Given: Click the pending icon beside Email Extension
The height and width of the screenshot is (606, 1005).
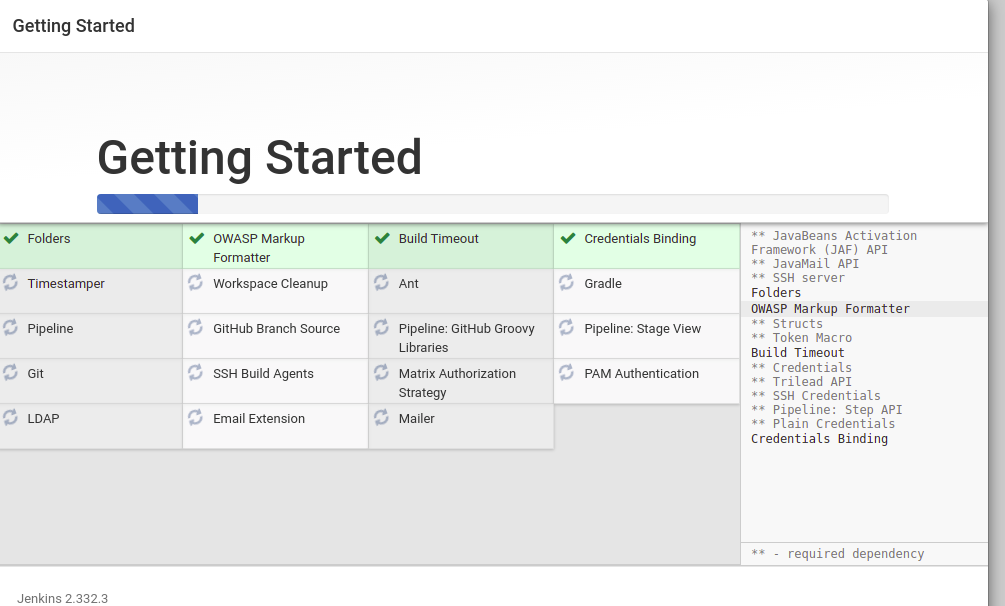Looking at the screenshot, I should pos(195,417).
